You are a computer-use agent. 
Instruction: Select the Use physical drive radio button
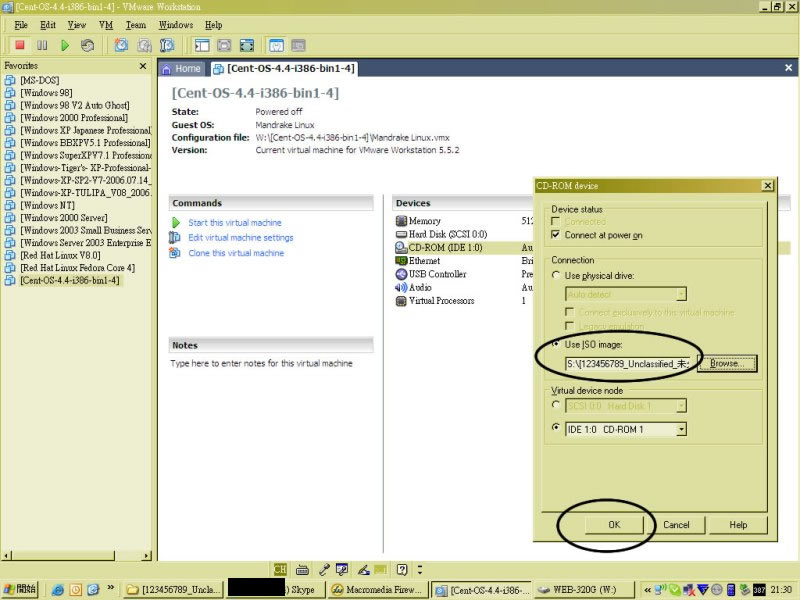(x=556, y=275)
